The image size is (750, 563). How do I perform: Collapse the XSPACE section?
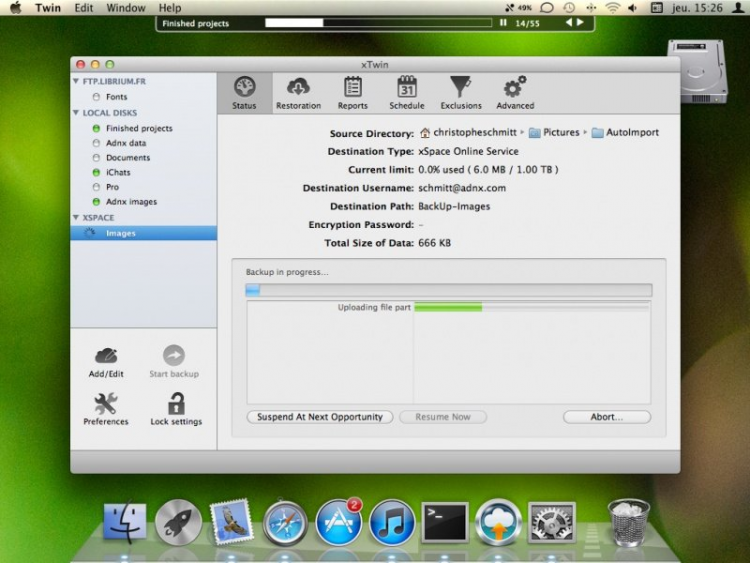[76, 218]
